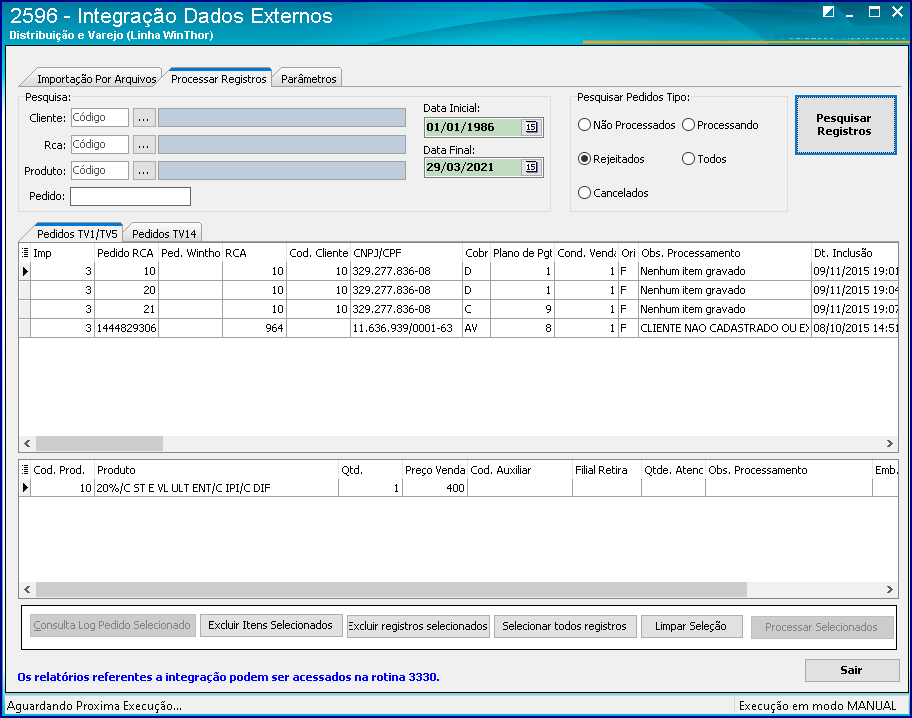912x718 pixels.
Task: Click items grid scroll right arrow
Action: 889,589
